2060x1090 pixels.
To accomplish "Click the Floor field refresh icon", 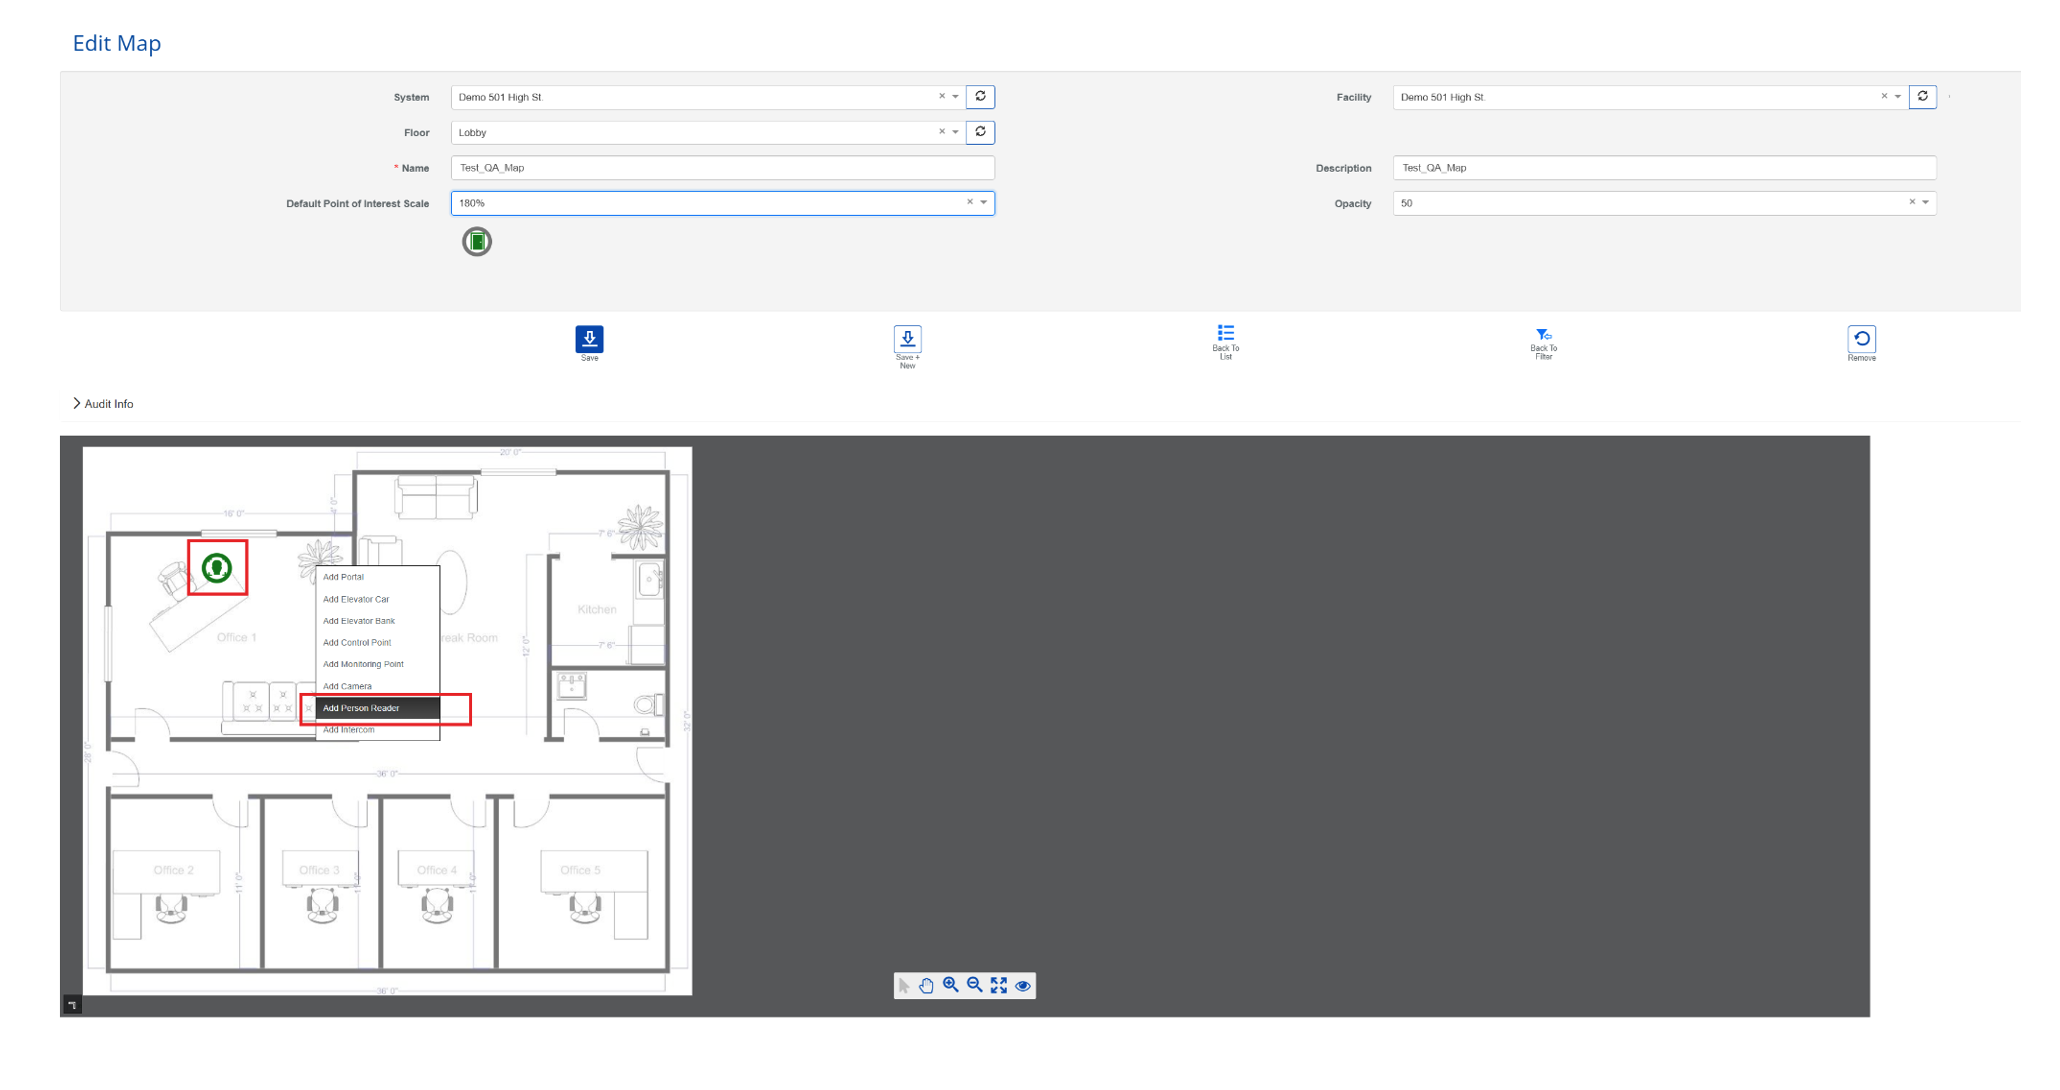I will point(981,132).
